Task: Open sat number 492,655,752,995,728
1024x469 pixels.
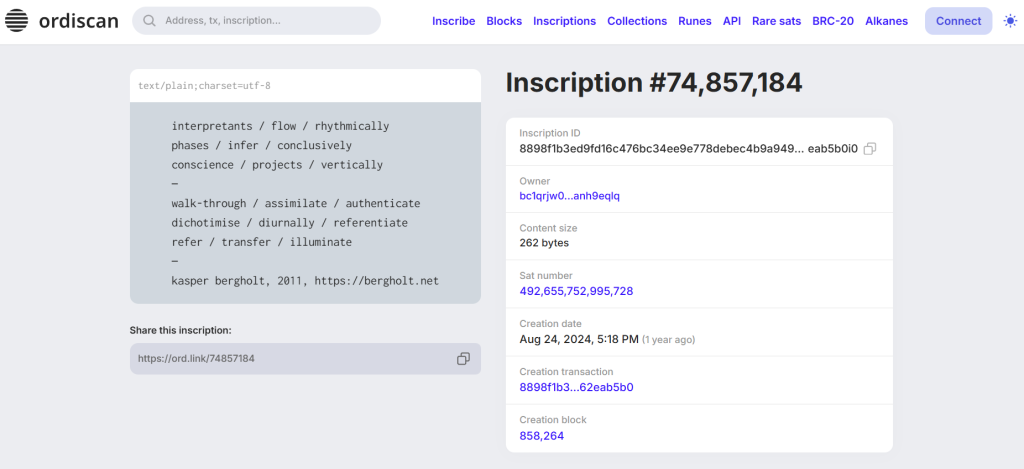Action: tap(576, 291)
